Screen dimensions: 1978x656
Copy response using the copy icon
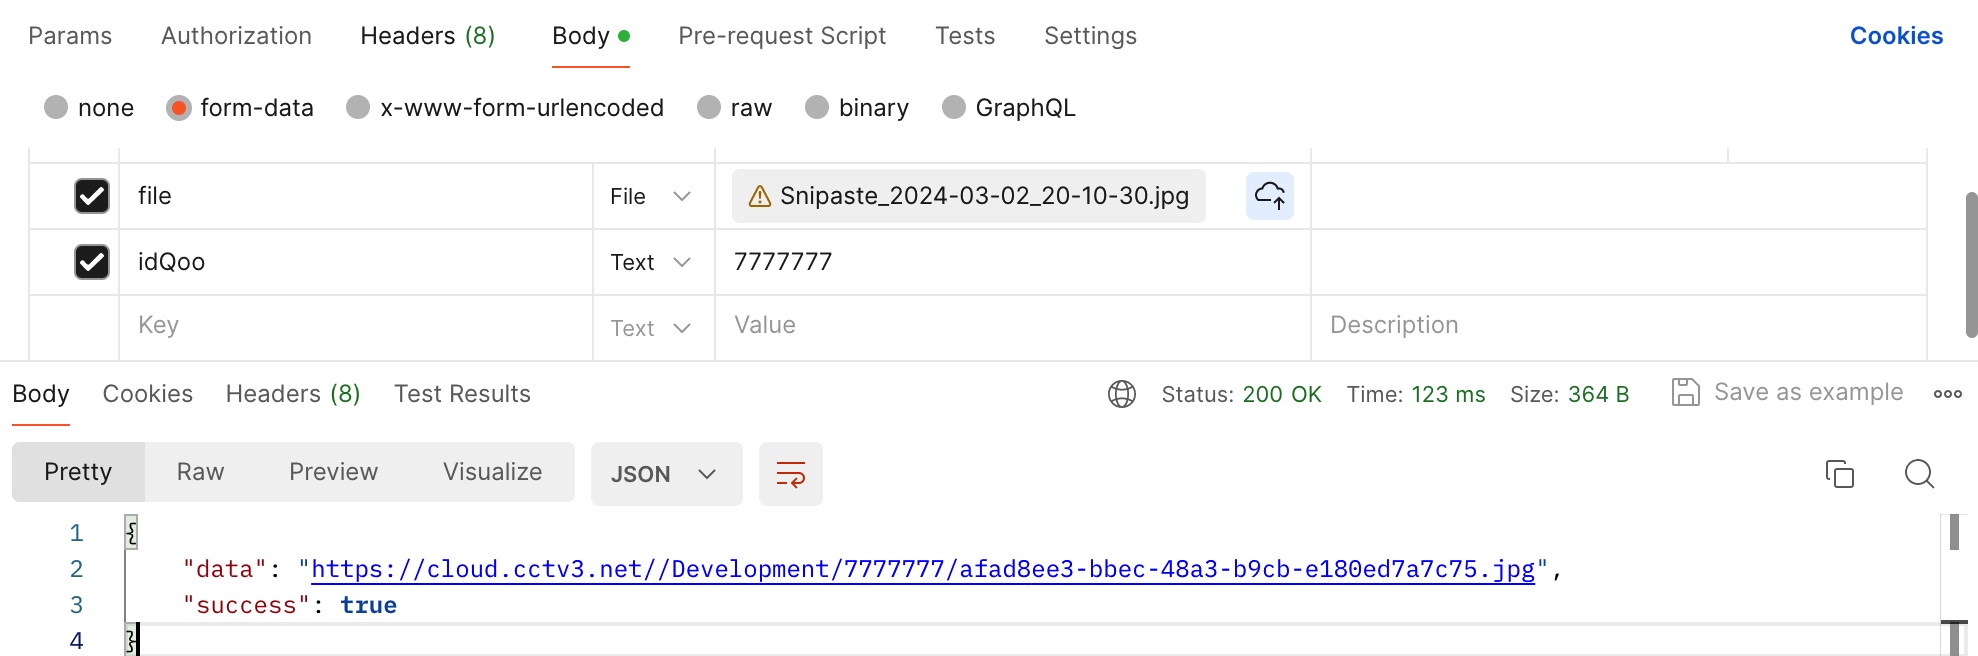(x=1839, y=474)
